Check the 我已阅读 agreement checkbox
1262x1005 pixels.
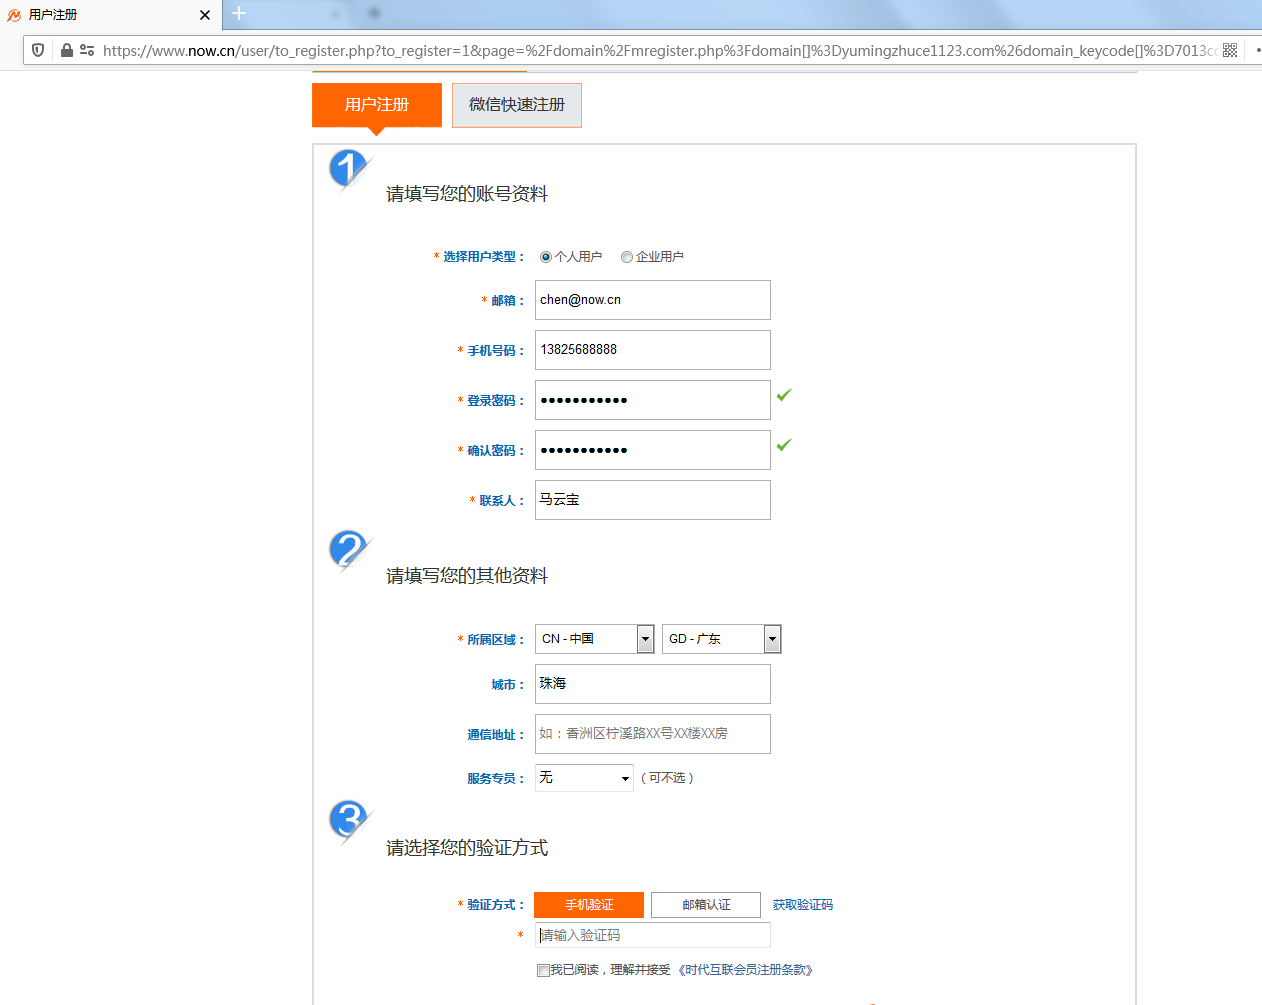[x=543, y=970]
